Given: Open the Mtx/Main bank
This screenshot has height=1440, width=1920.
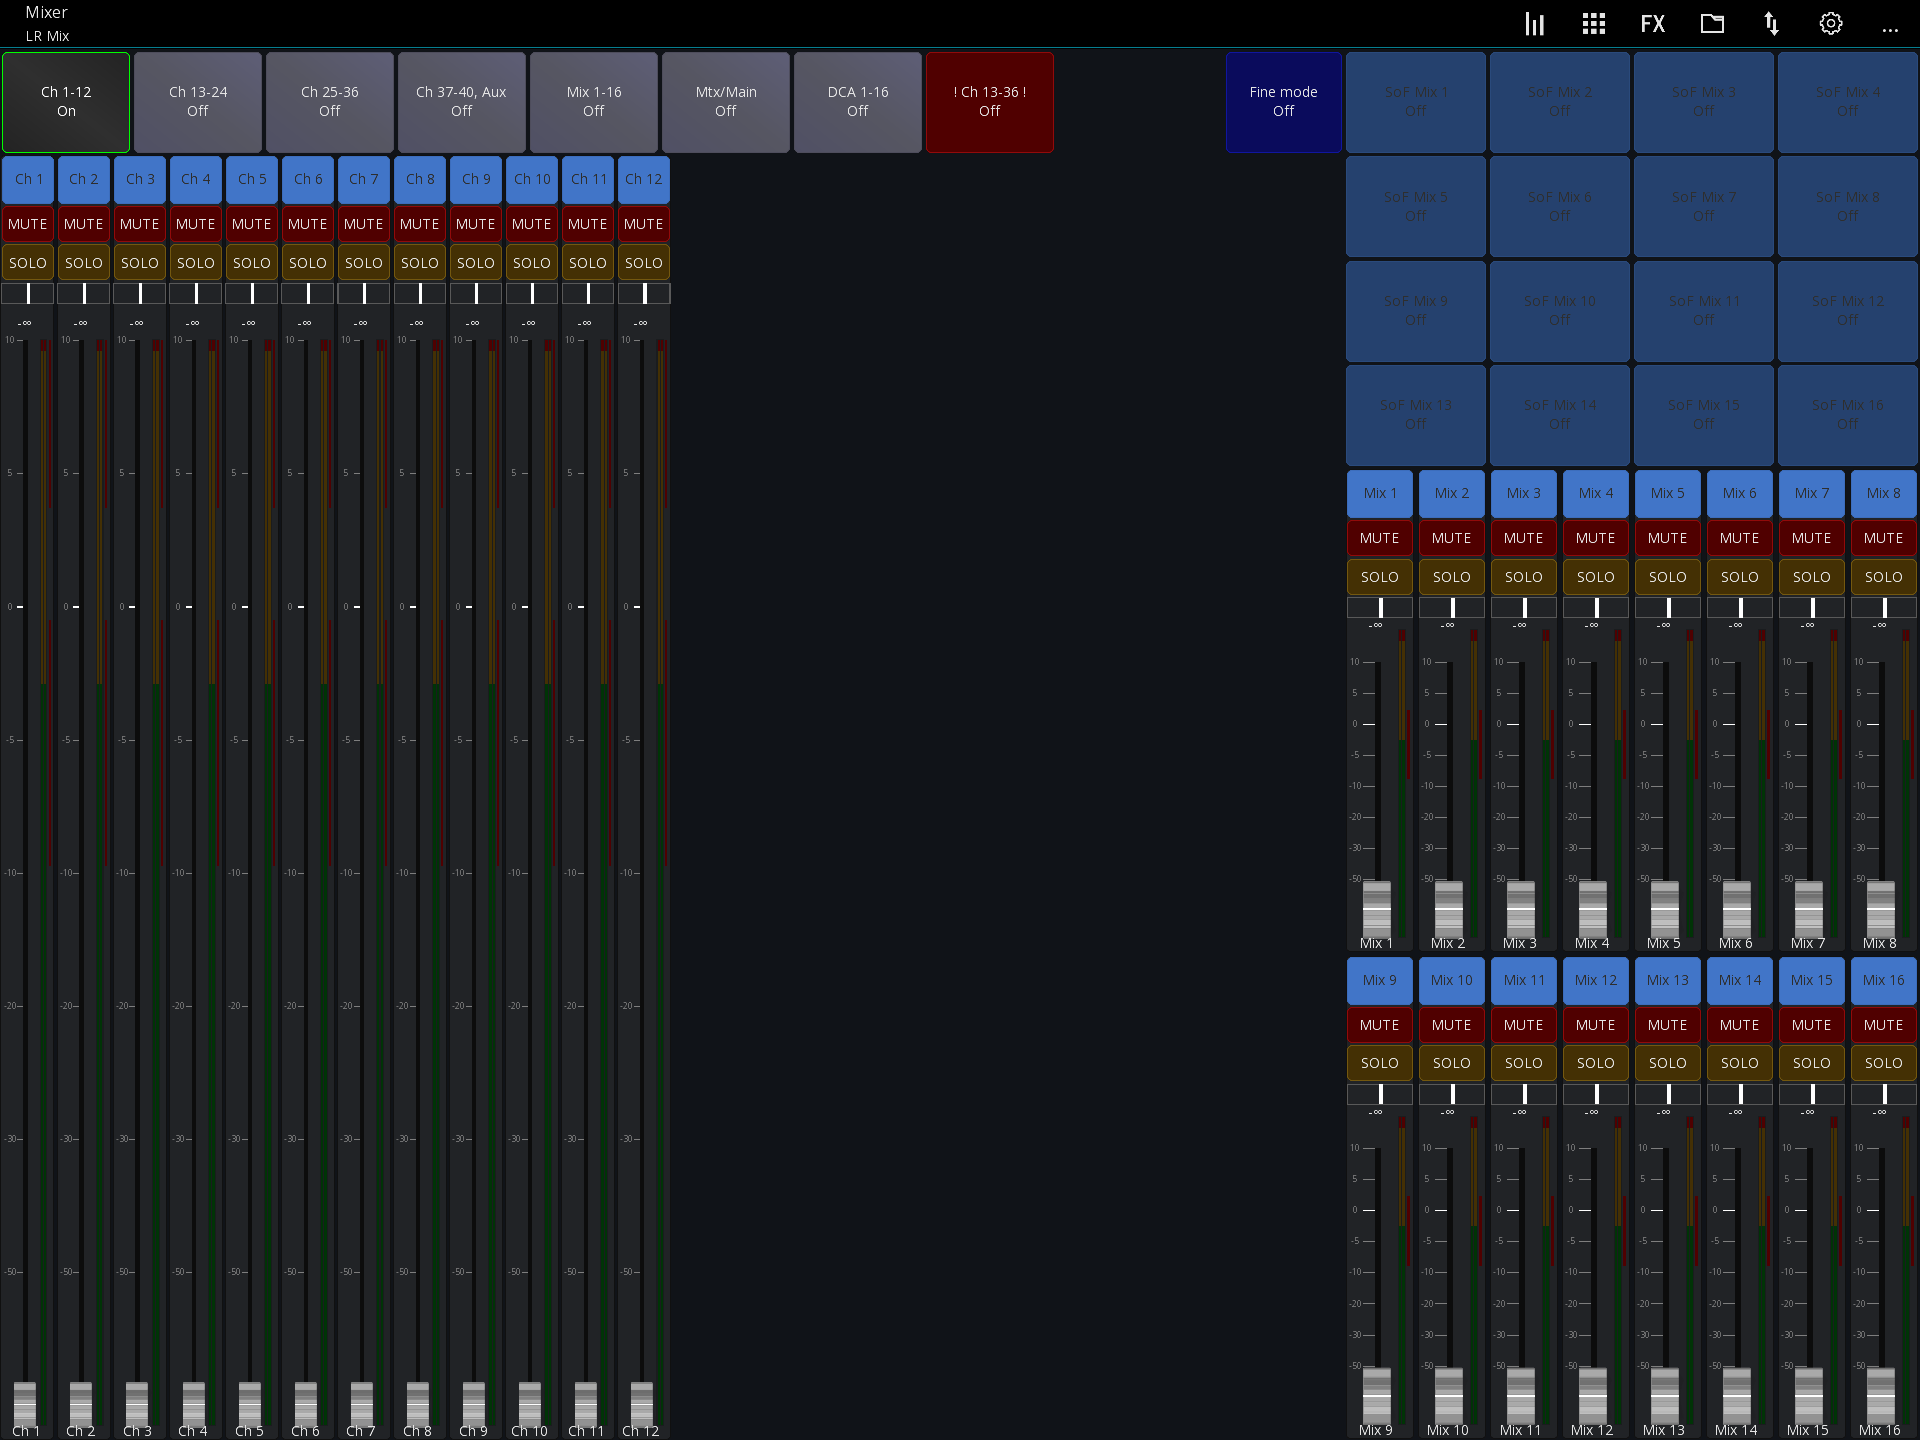Looking at the screenshot, I should pos(725,101).
